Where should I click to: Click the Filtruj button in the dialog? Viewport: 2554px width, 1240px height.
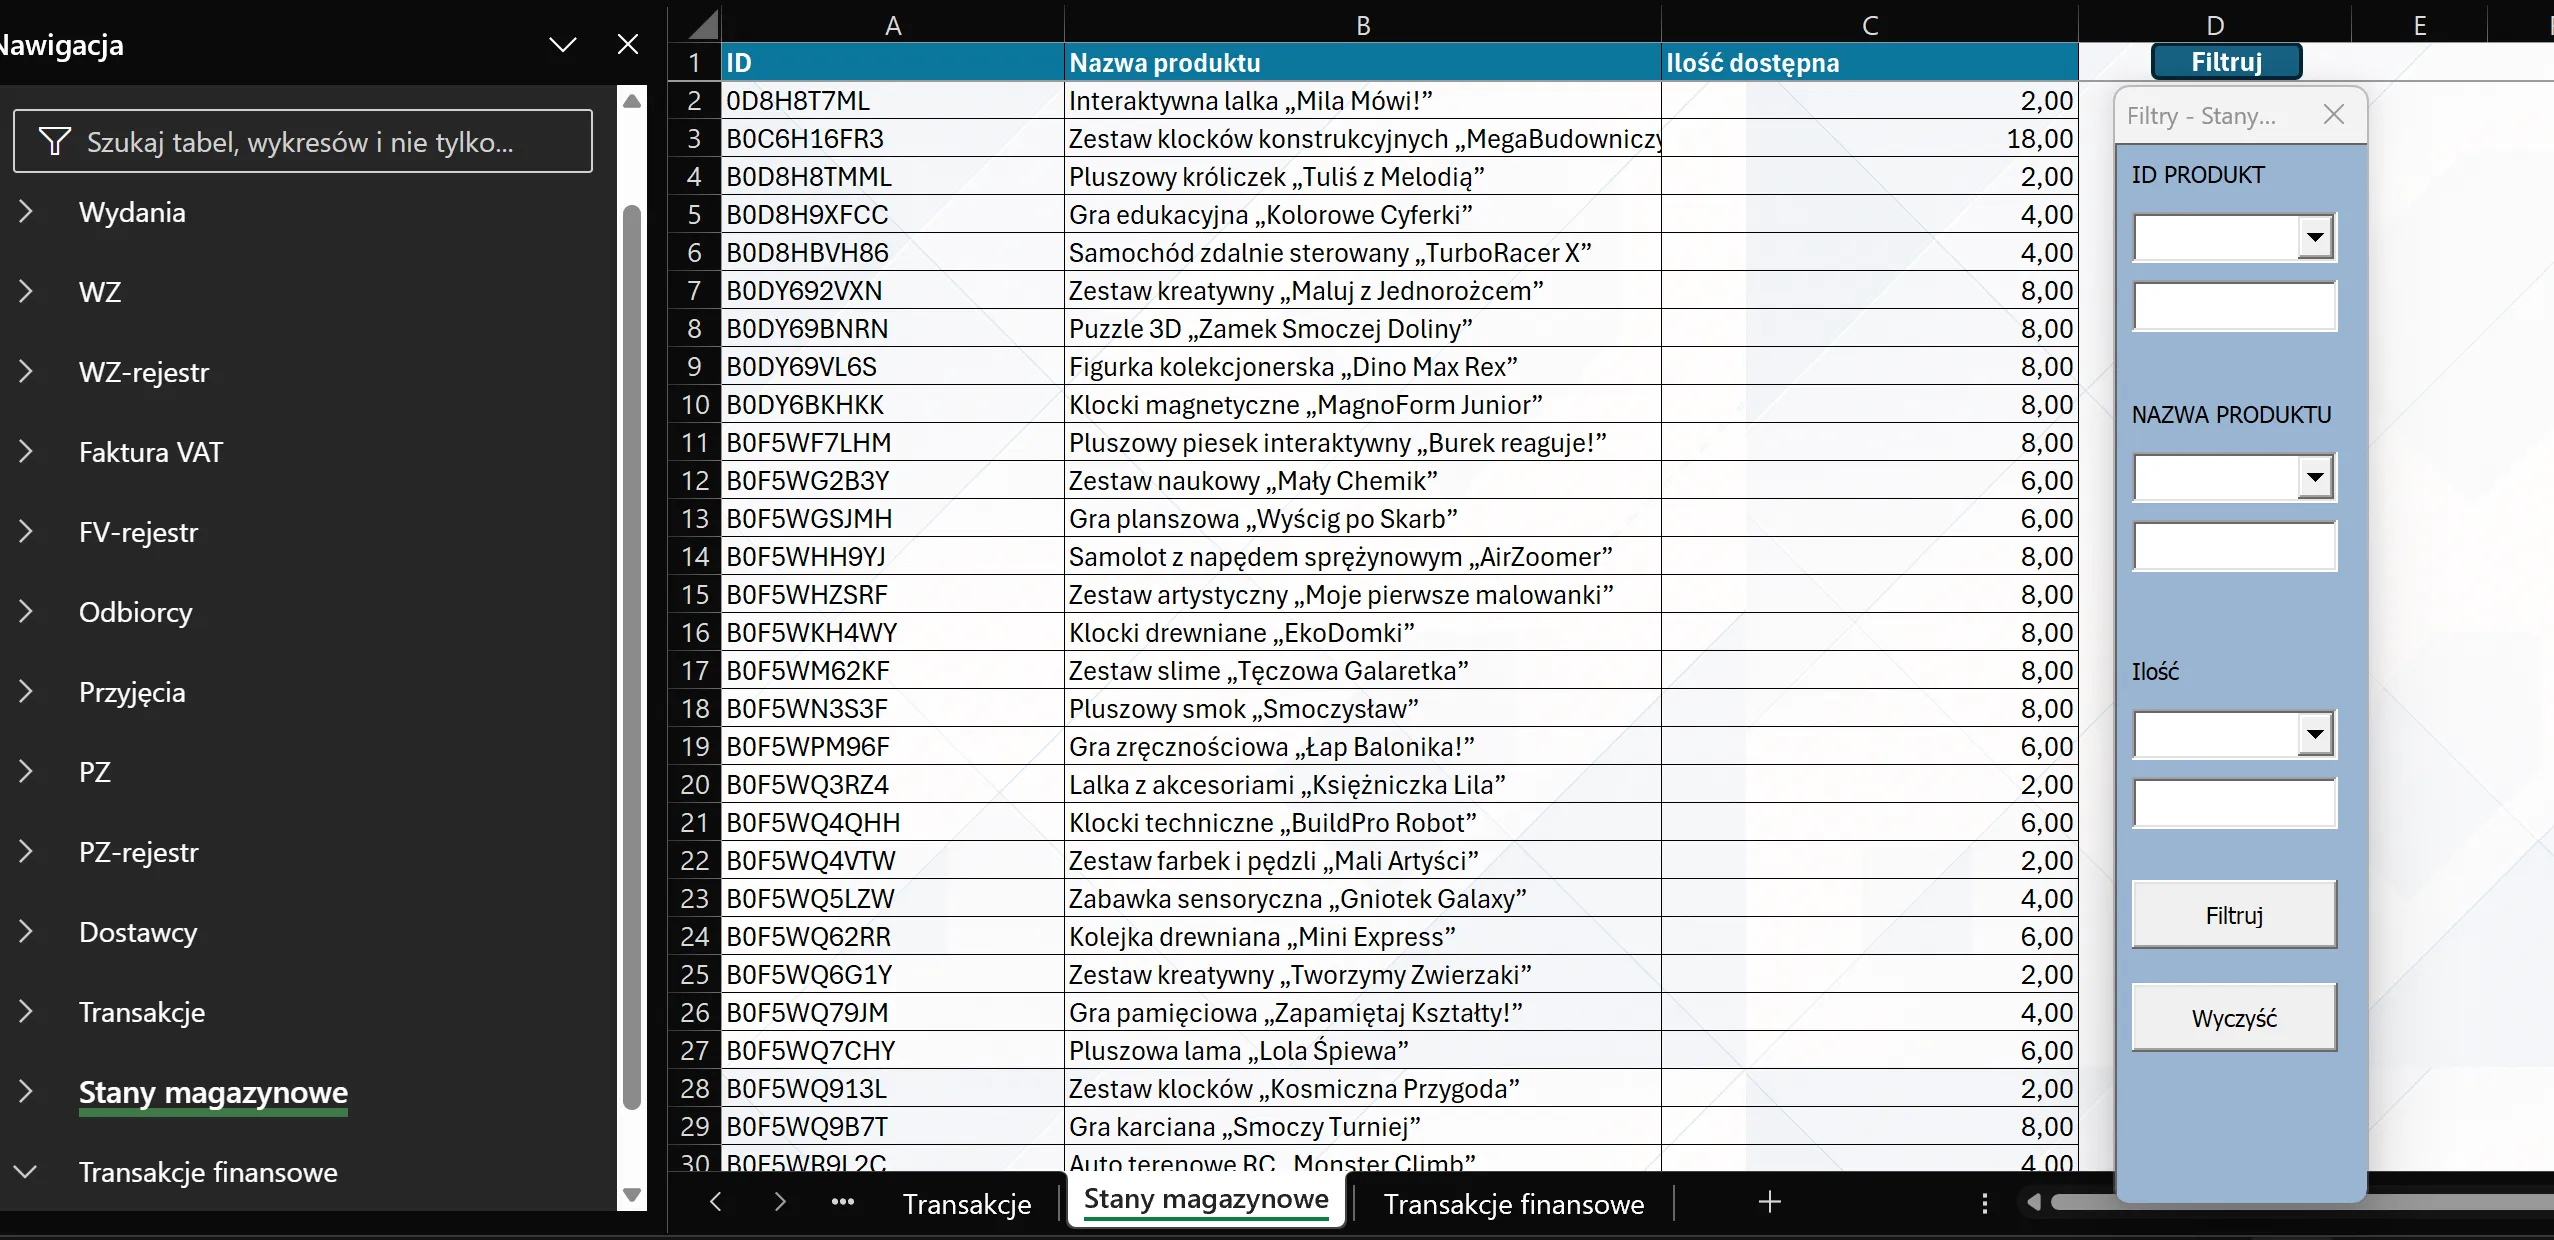2234,915
